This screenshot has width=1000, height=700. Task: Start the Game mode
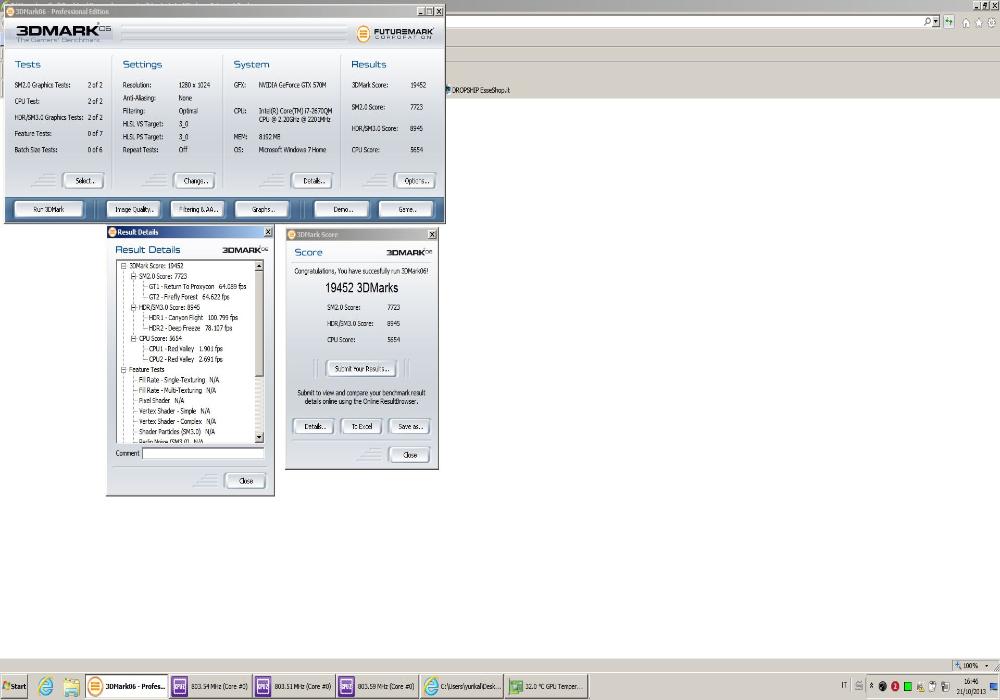coord(406,209)
